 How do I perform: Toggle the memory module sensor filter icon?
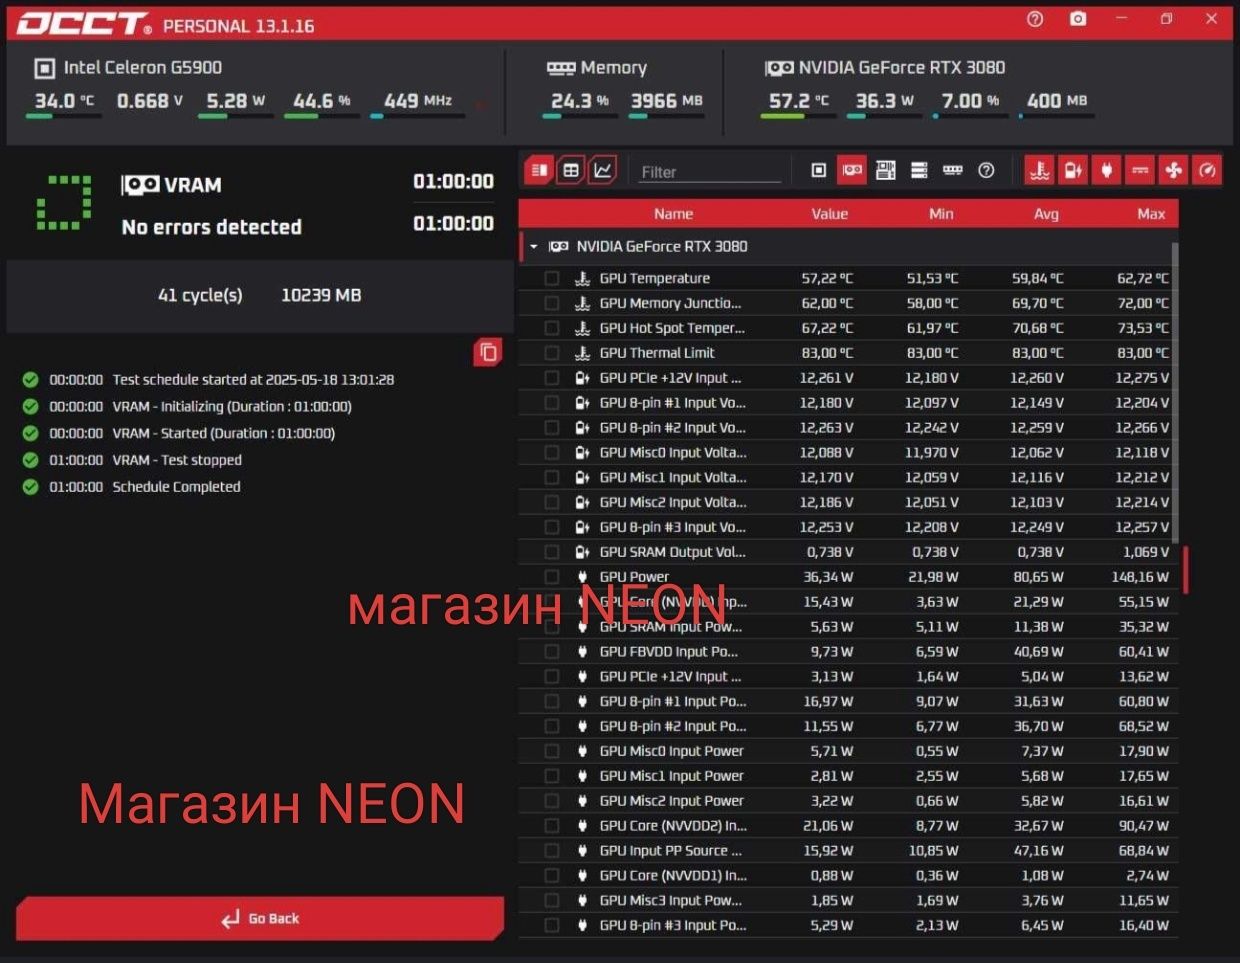pos(953,171)
